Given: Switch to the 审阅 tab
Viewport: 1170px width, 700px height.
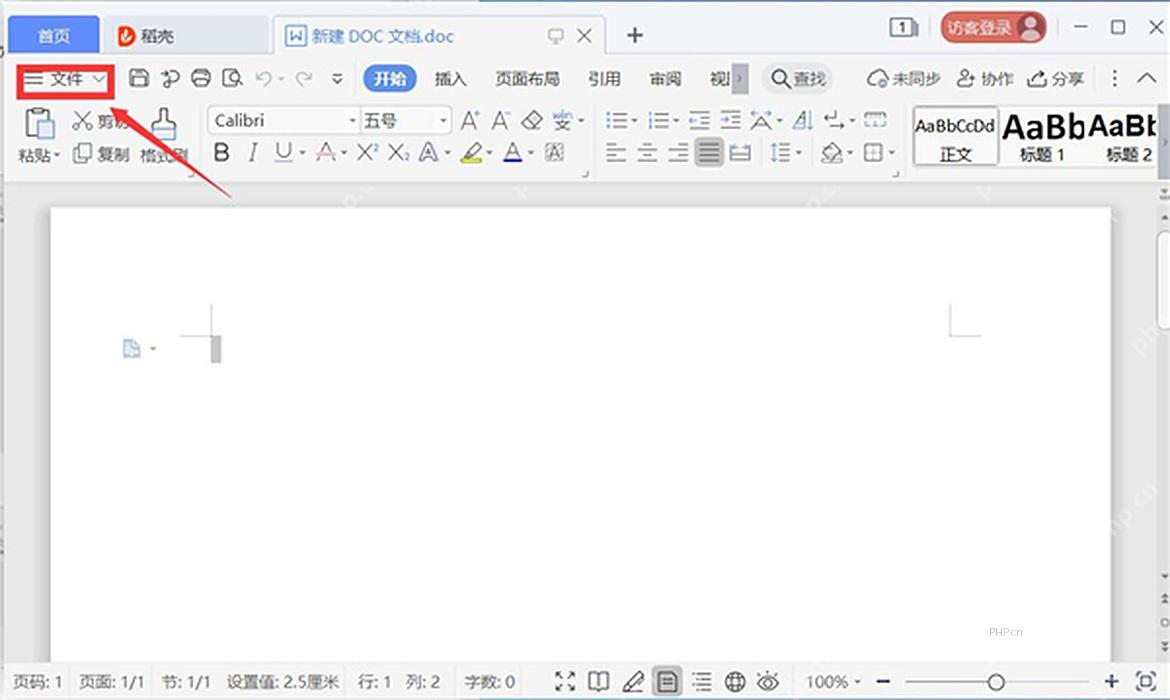Looking at the screenshot, I should click(x=665, y=78).
